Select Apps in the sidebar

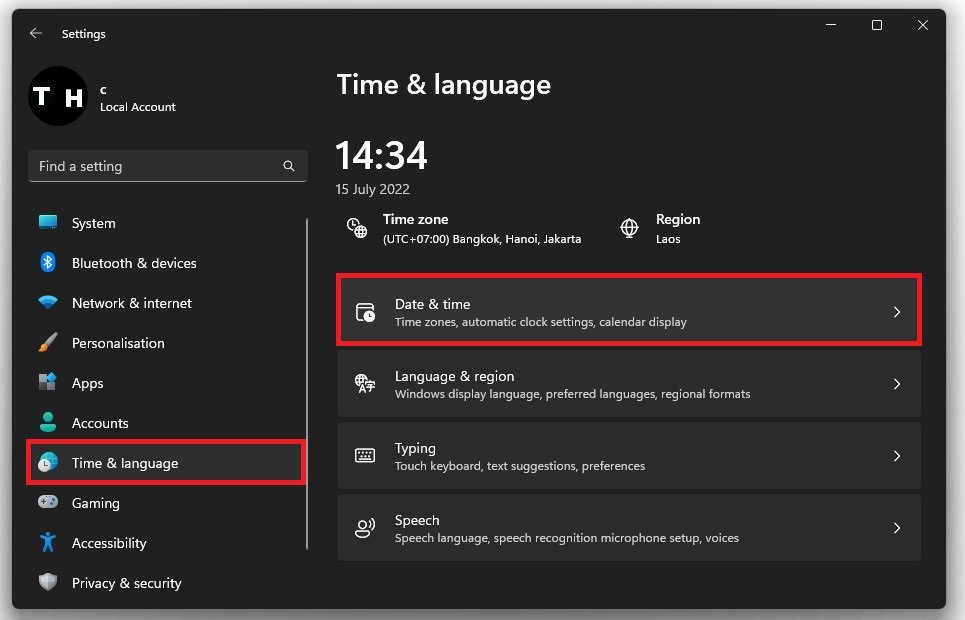[166, 383]
